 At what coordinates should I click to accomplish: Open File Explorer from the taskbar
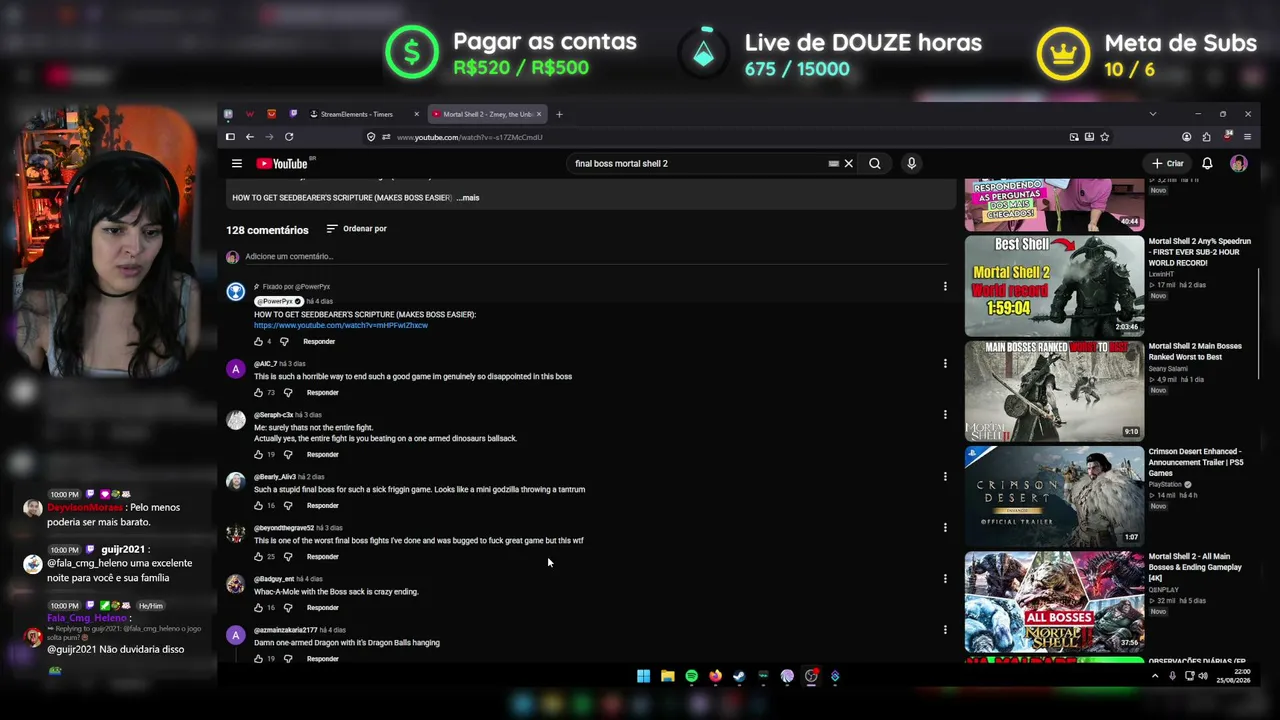[667, 676]
